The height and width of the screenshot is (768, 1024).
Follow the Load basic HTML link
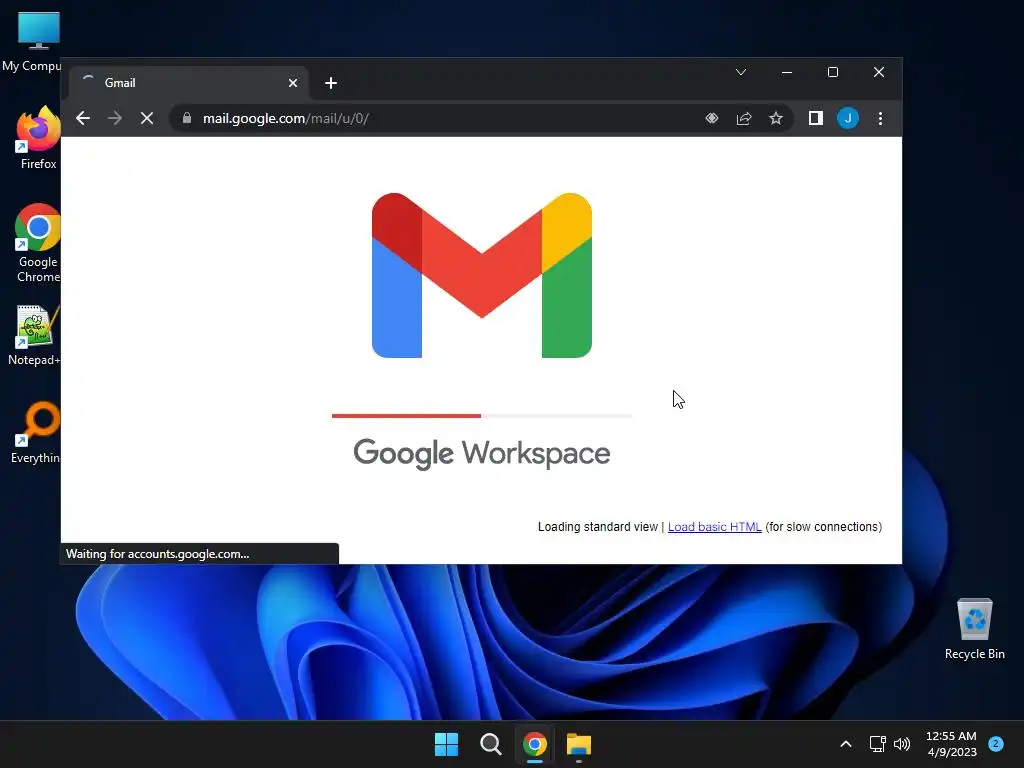tap(714, 527)
